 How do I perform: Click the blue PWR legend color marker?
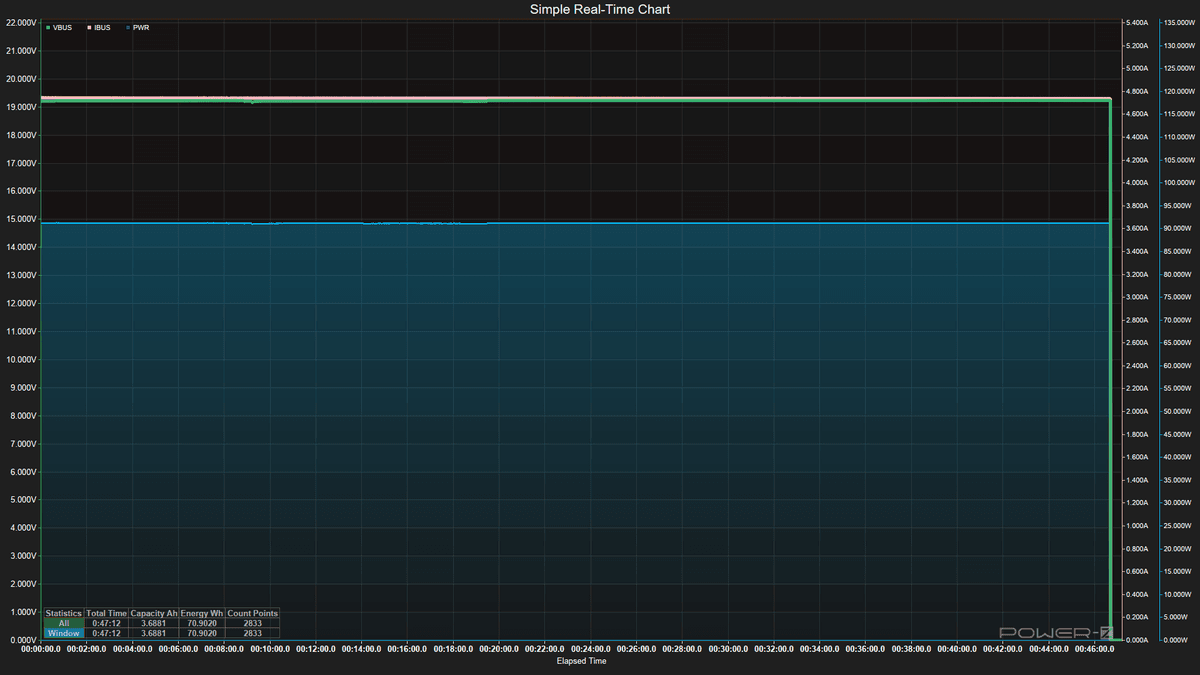click(128, 28)
